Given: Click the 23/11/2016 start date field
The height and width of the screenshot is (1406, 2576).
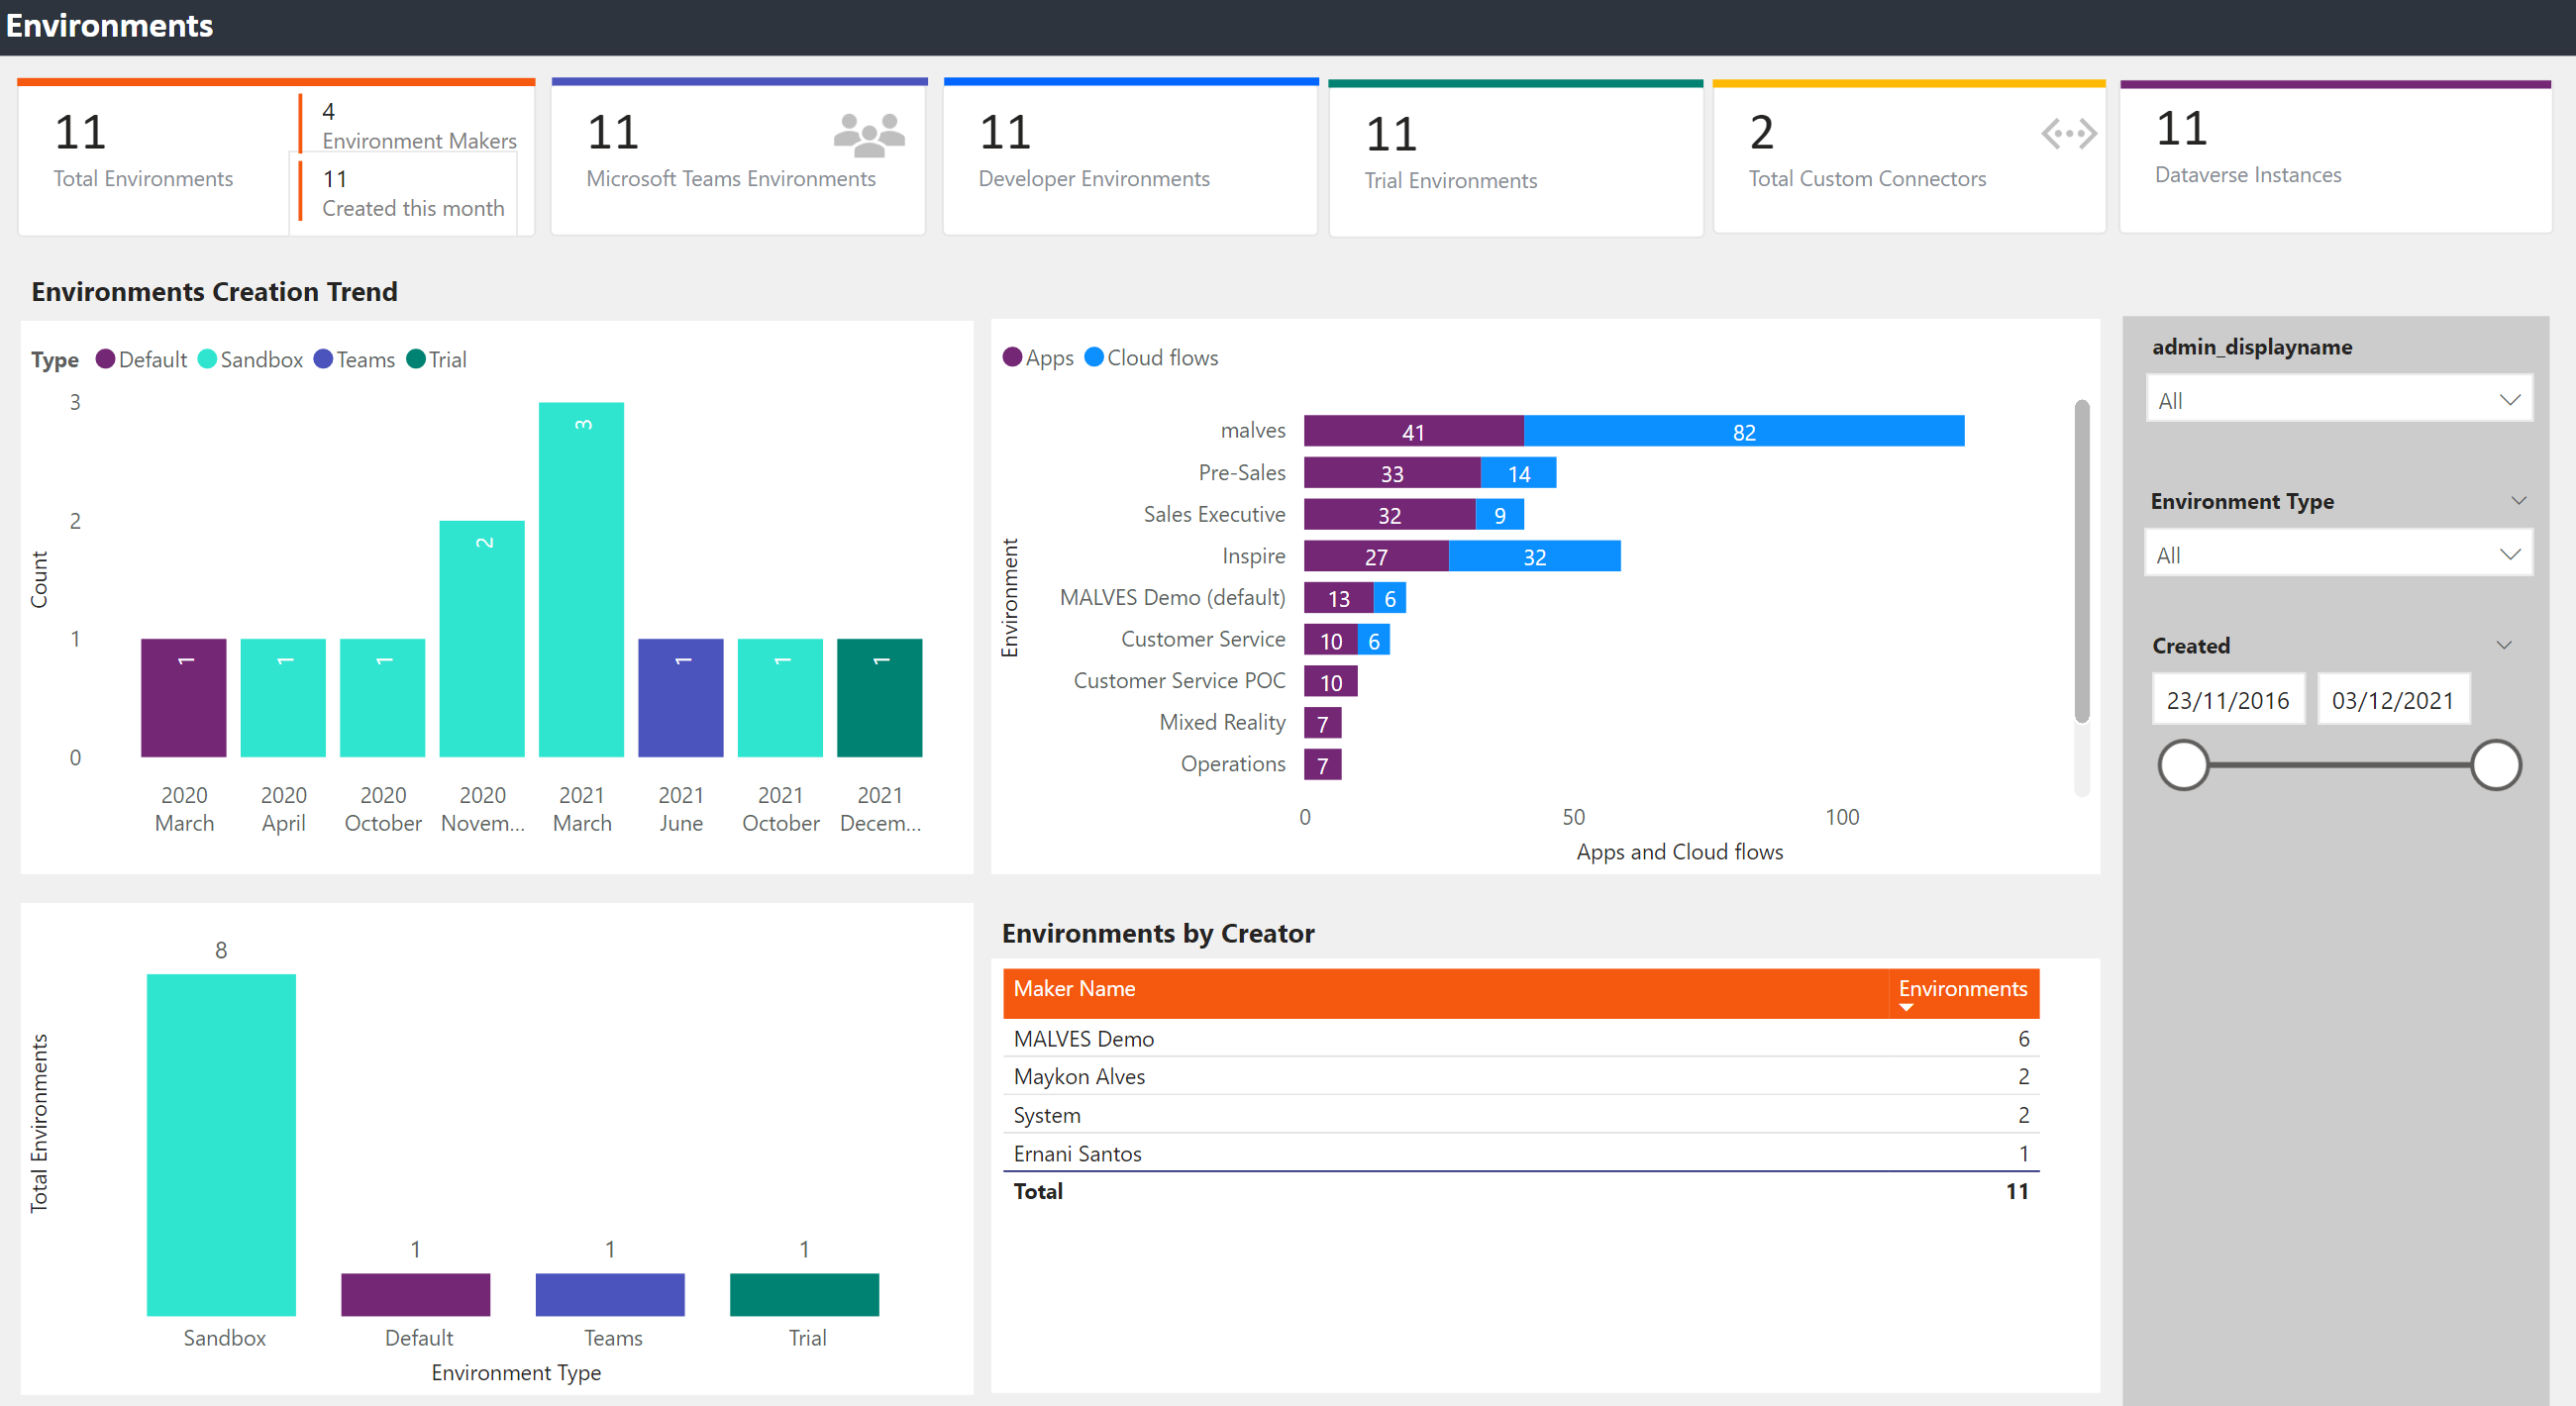Looking at the screenshot, I should [x=2228, y=699].
